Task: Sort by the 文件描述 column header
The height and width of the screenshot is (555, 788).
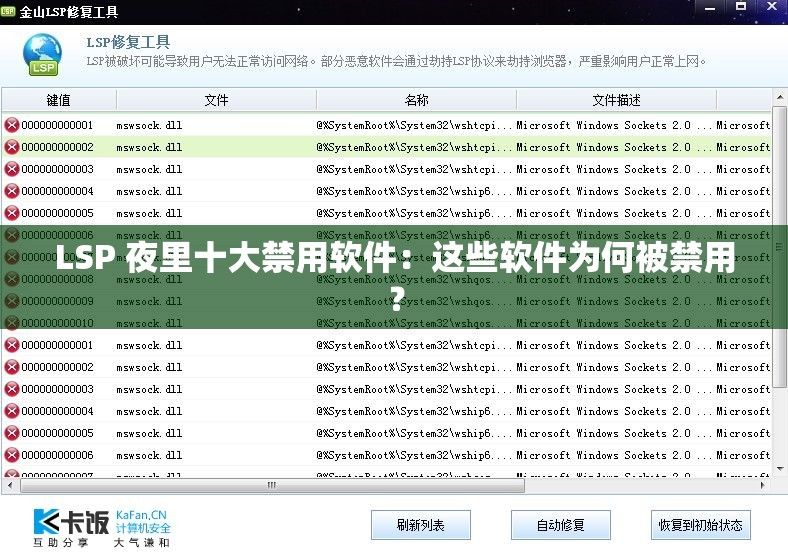Action: pyautogui.click(x=617, y=100)
